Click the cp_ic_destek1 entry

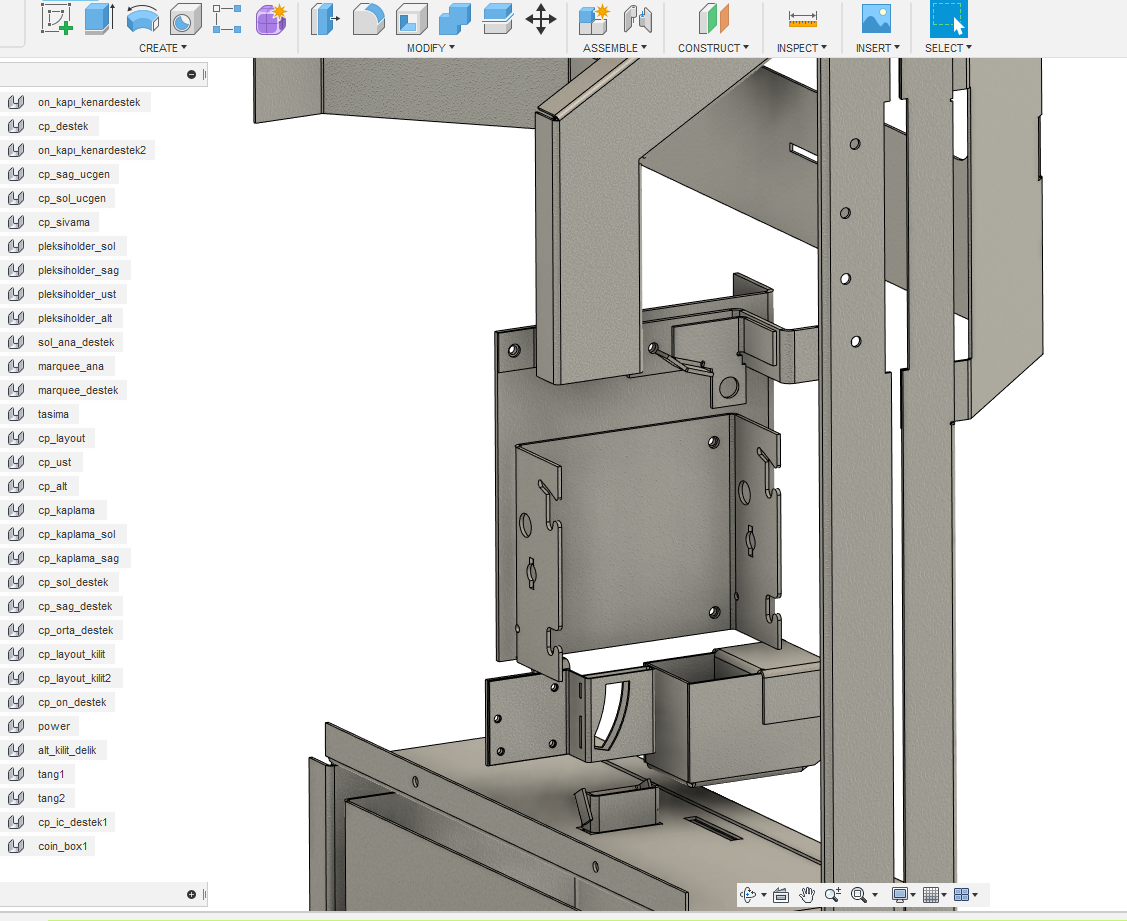click(x=73, y=823)
